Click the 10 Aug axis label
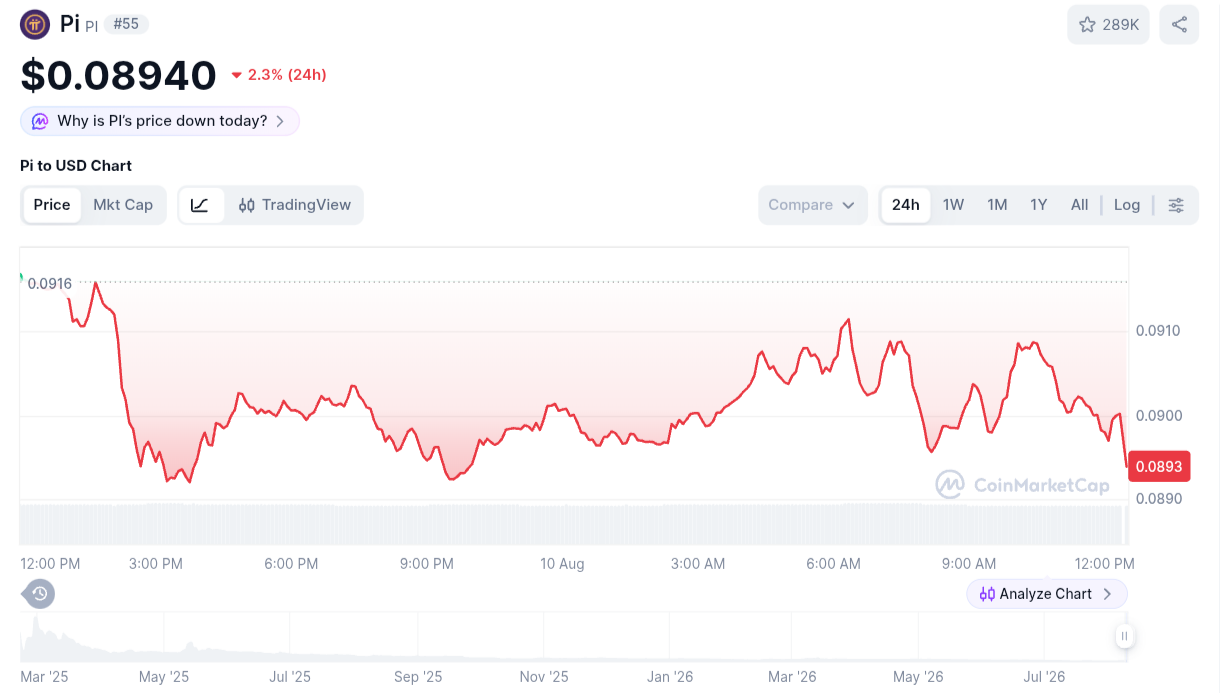Image resolution: width=1220 pixels, height=693 pixels. [562, 564]
